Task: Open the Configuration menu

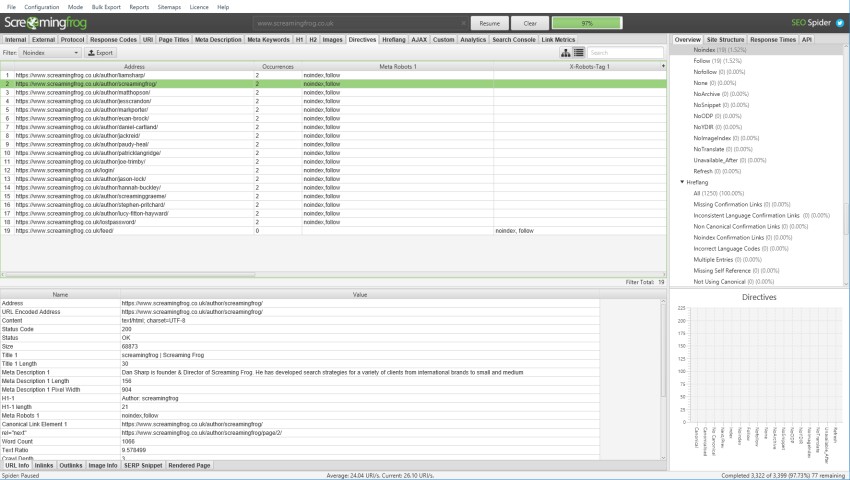Action: 42,7
